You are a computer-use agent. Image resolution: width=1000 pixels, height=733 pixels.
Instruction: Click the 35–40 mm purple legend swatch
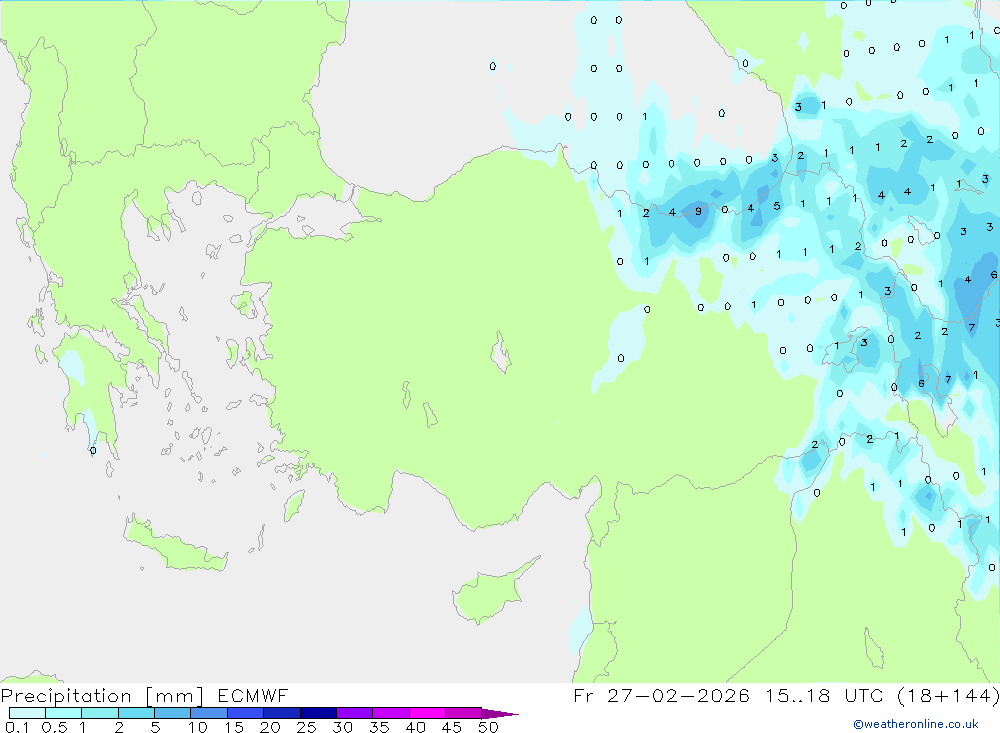[x=391, y=713]
